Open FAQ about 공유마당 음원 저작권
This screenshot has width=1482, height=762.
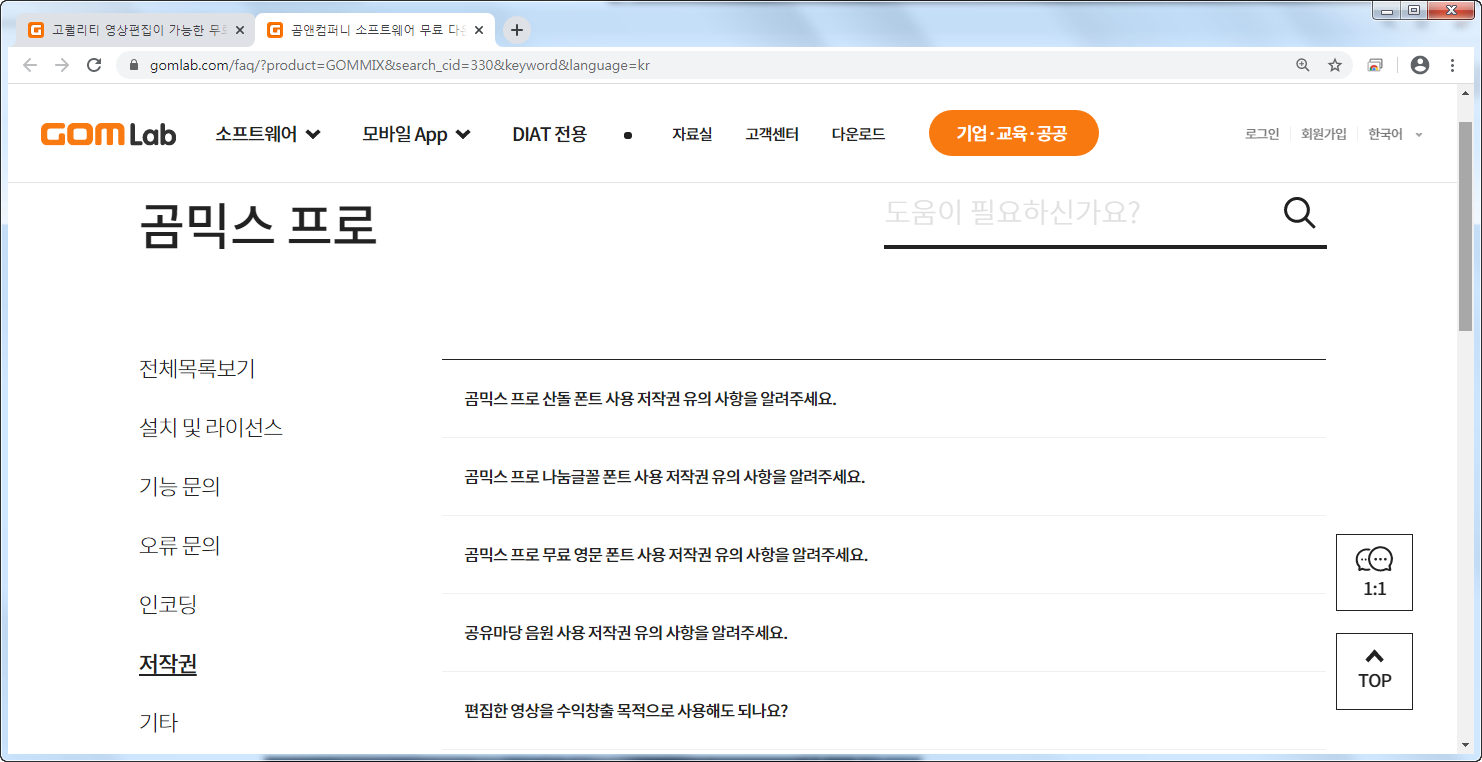point(884,633)
